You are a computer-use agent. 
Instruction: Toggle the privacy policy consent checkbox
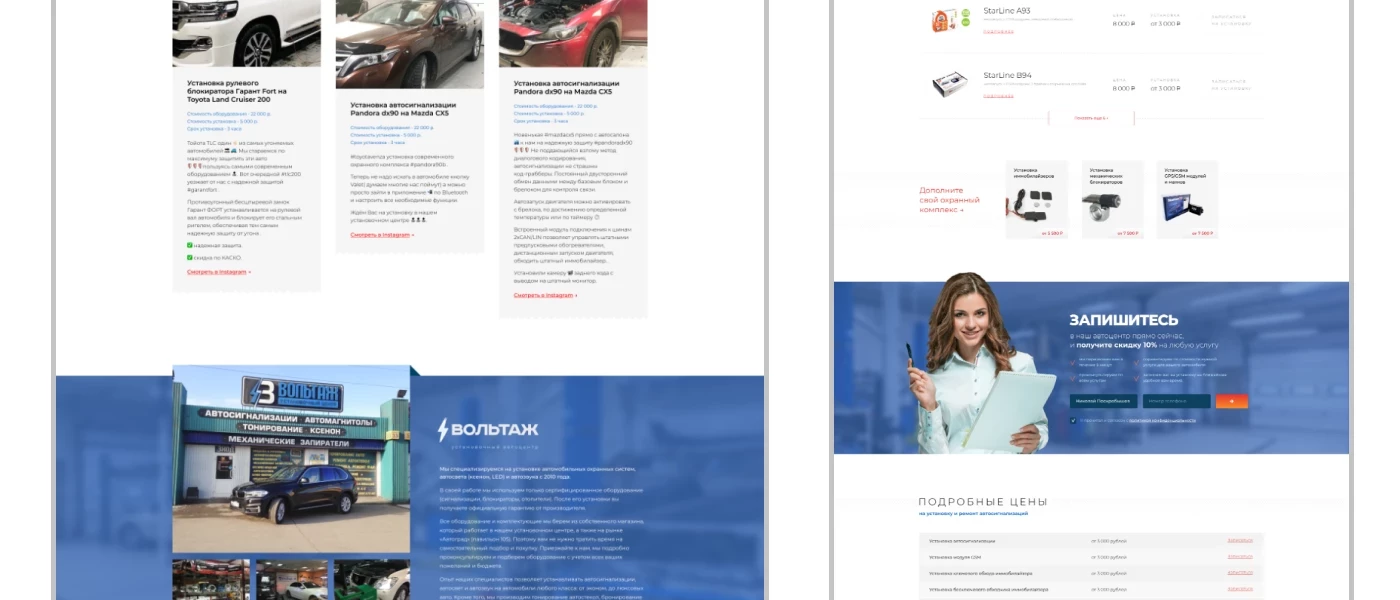pyautogui.click(x=1073, y=420)
